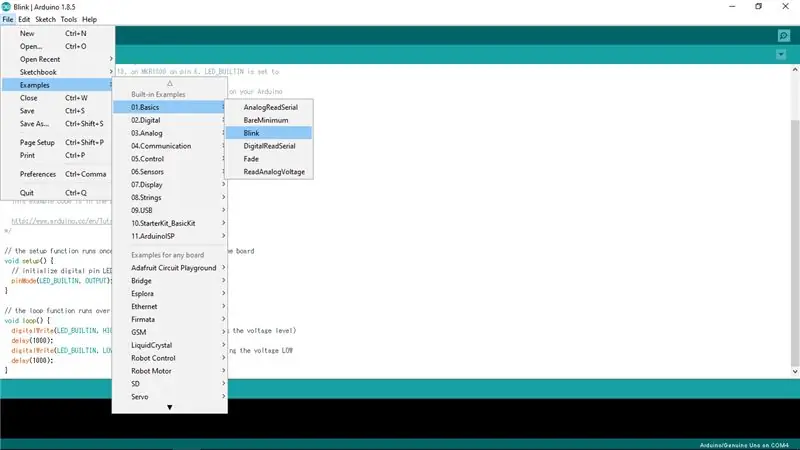
Task: Click the 'void setup() {' code line
Action: [x=29, y=261]
